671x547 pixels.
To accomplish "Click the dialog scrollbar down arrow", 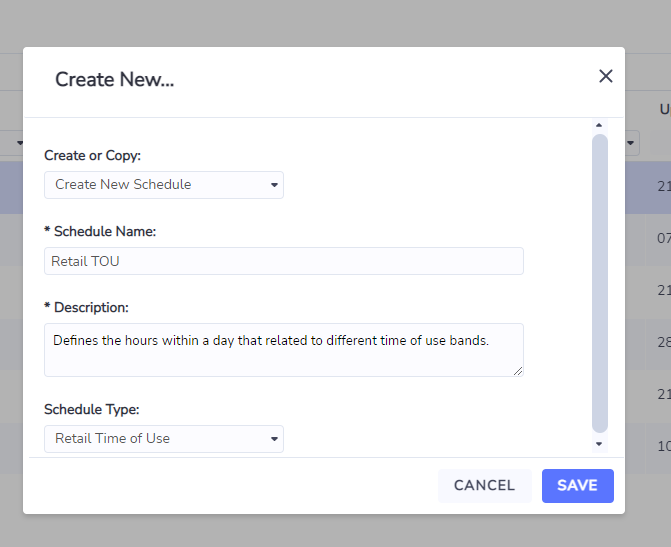I will coord(599,444).
